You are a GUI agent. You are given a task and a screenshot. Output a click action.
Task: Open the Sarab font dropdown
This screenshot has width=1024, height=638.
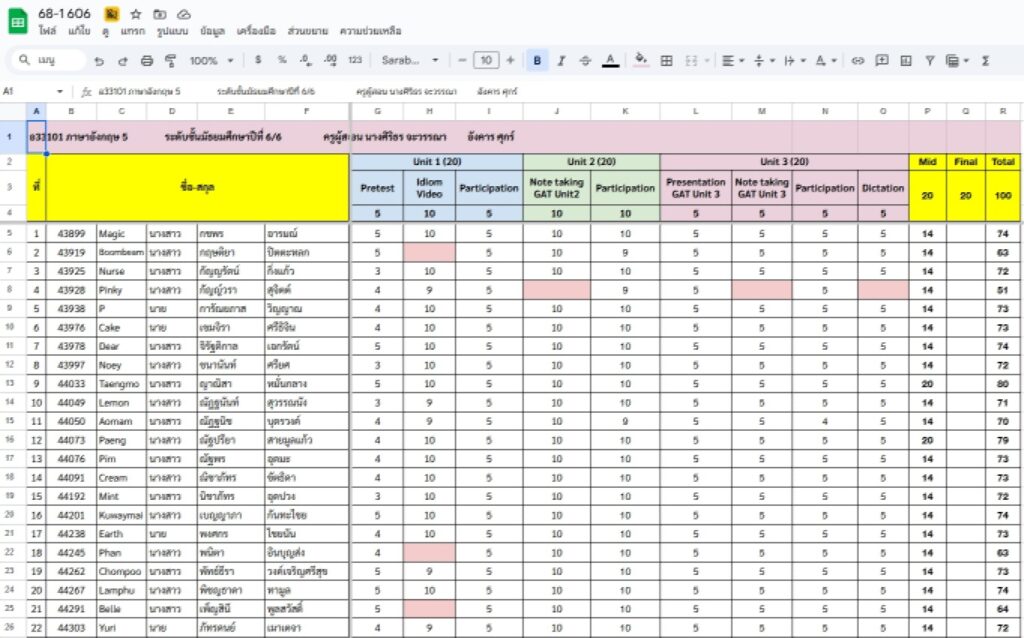tap(410, 61)
